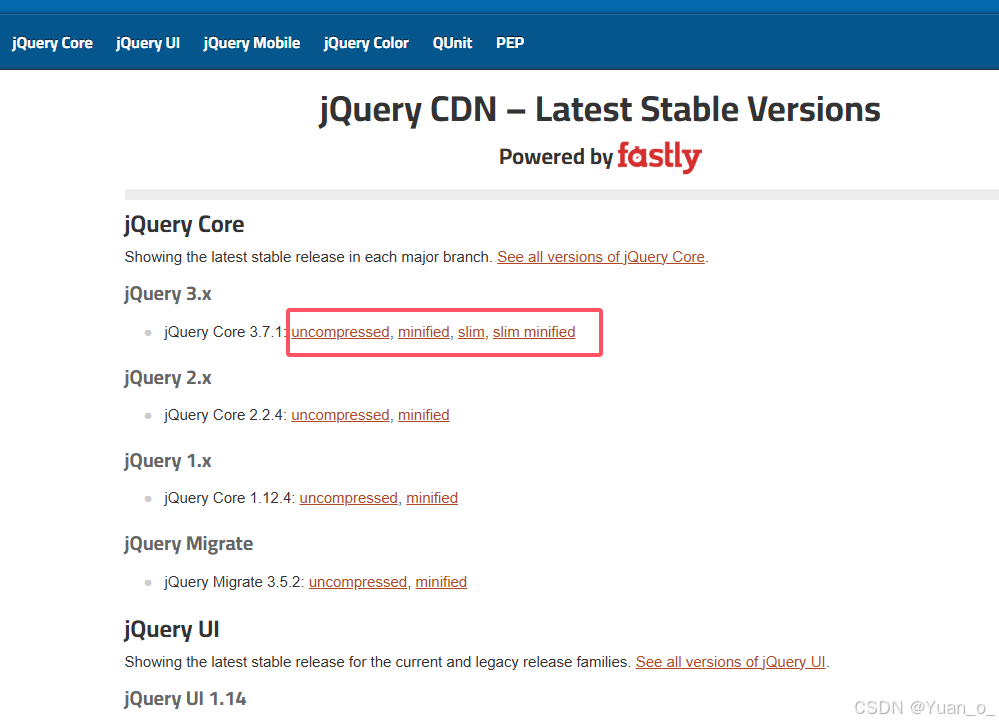Open the jQuery Mobile nav item
The height and width of the screenshot is (725, 999).
click(252, 43)
